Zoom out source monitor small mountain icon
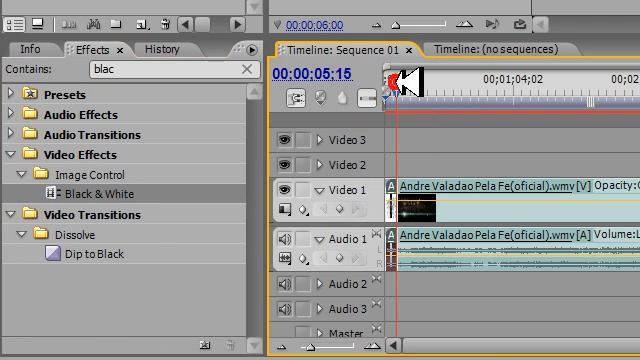 tap(376, 25)
